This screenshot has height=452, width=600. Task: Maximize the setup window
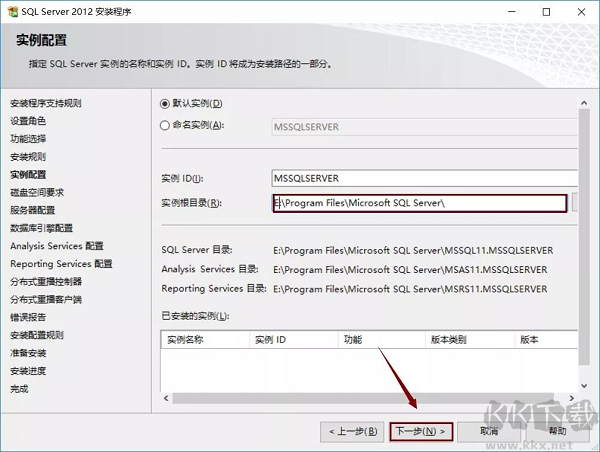546,13
